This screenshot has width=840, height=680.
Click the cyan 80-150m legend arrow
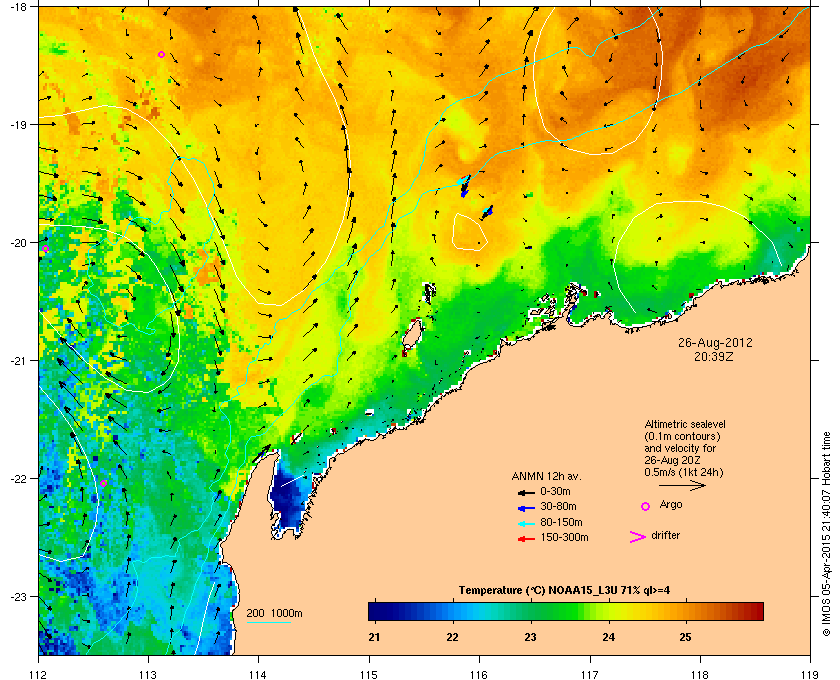pos(526,523)
